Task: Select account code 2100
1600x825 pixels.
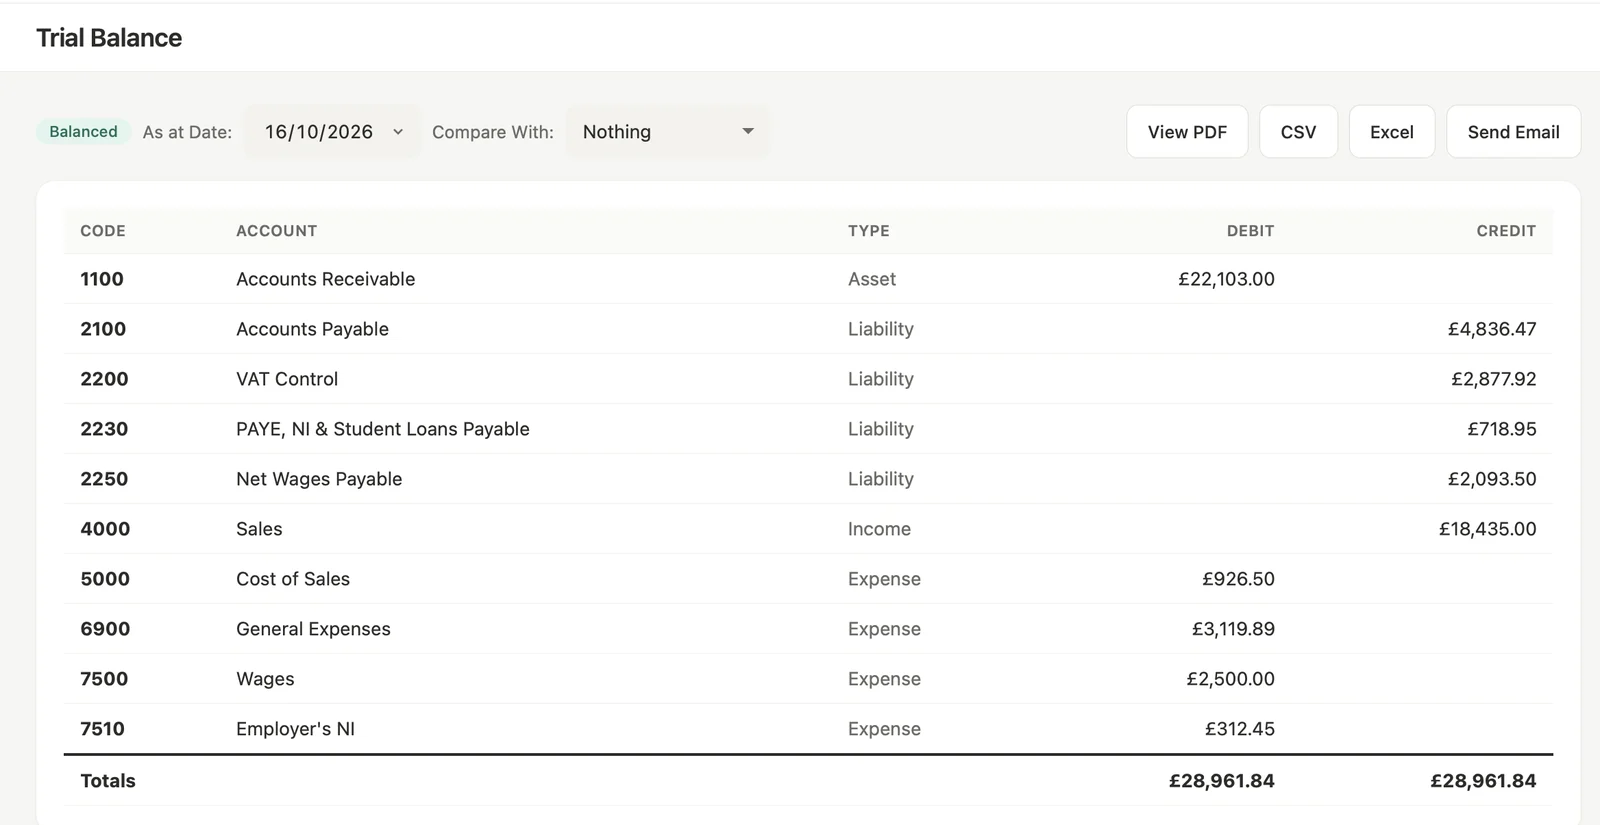Action: pos(103,329)
